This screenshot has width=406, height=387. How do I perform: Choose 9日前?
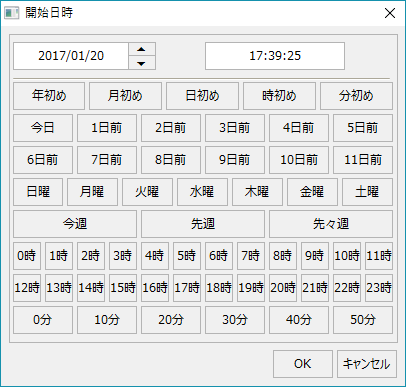[x=235, y=160]
